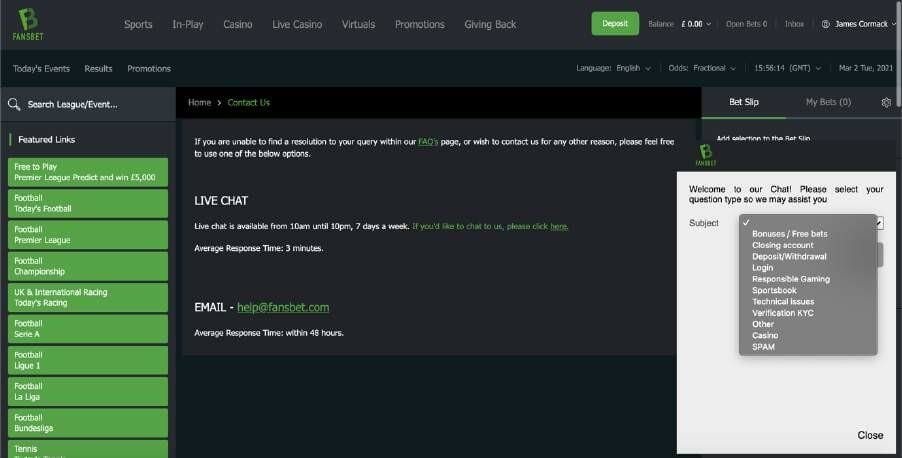Open Football Premier League link

click(x=88, y=235)
